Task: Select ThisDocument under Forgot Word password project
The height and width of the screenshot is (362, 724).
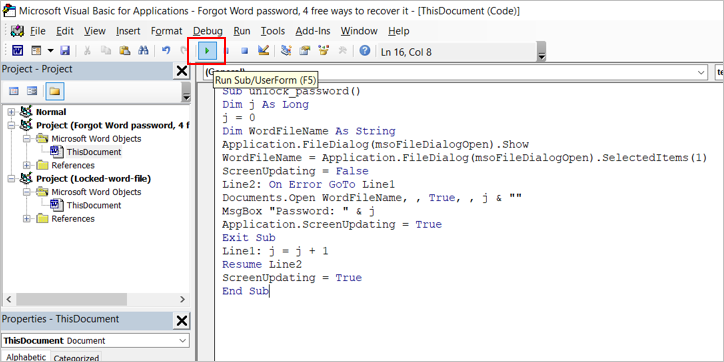Action: (94, 152)
